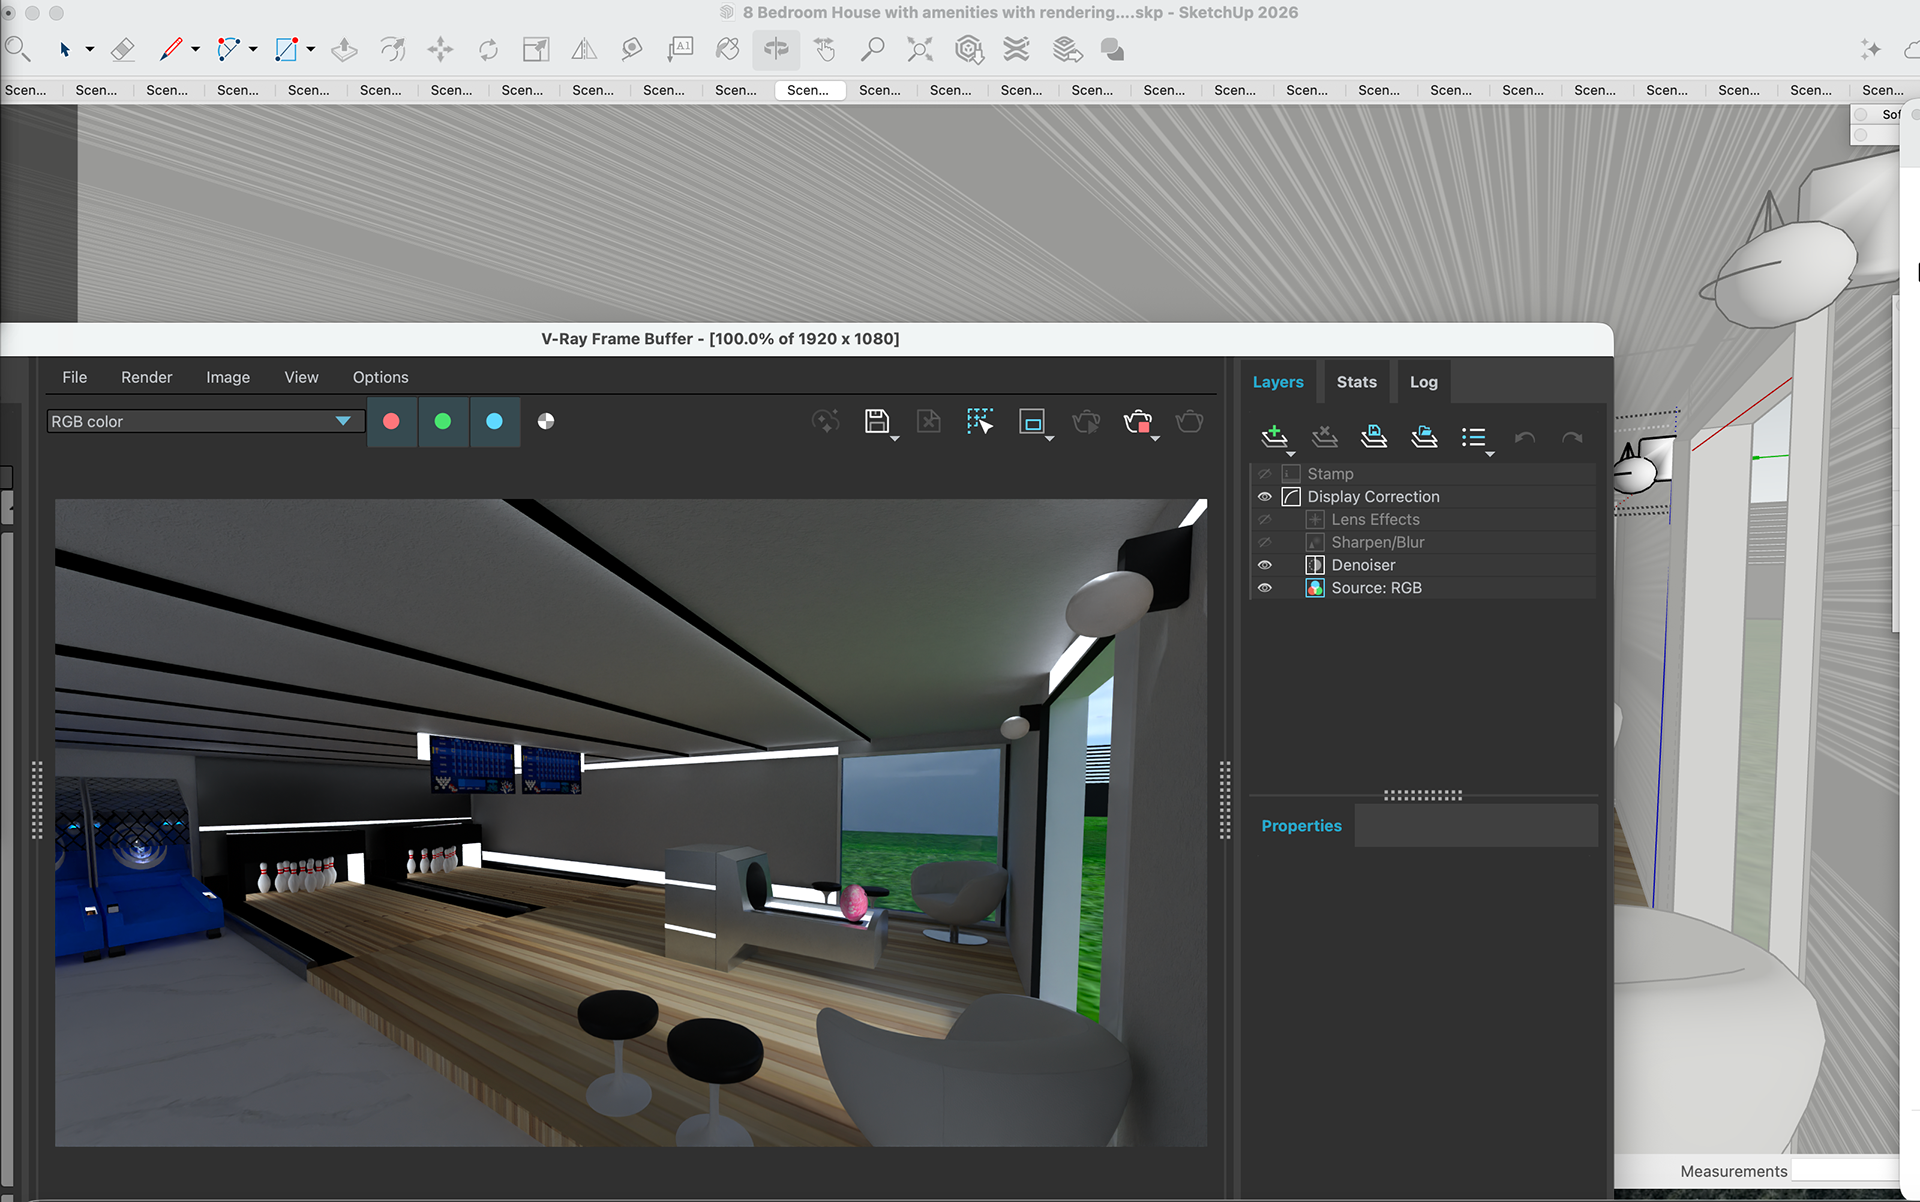The height and width of the screenshot is (1202, 1920).
Task: Toggle the red channel swatch
Action: (x=391, y=421)
